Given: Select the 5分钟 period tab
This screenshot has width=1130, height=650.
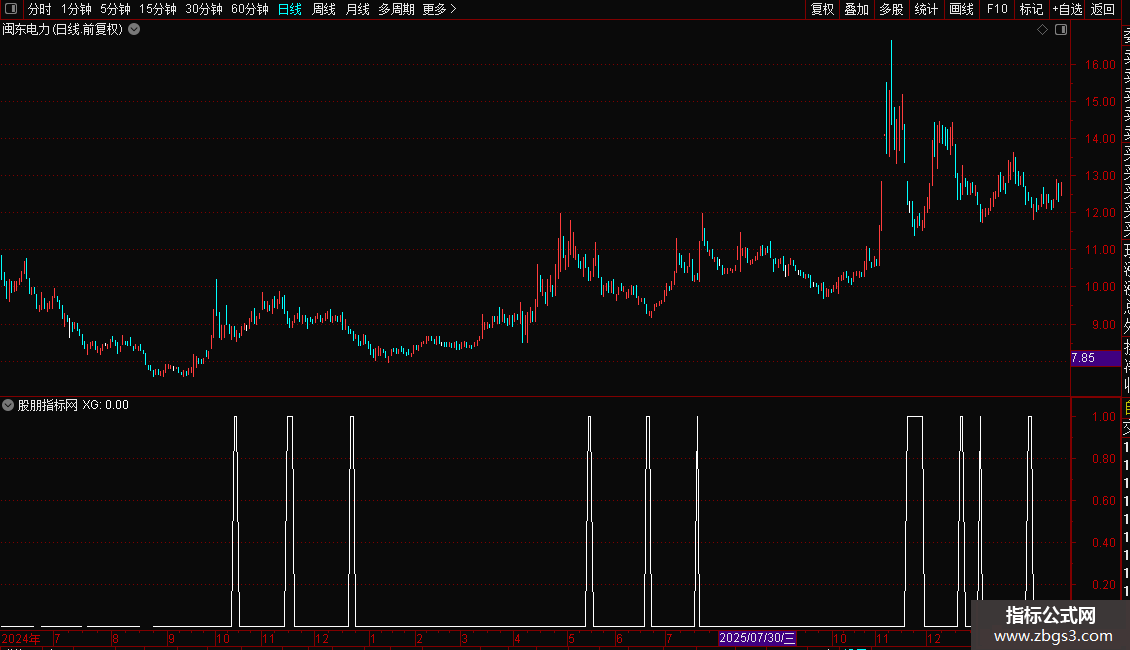Looking at the screenshot, I should click(x=115, y=9).
